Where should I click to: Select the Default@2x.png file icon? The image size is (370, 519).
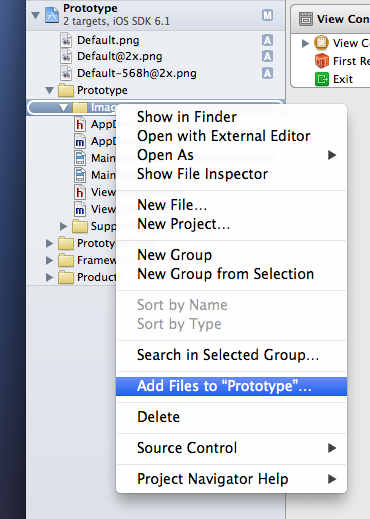tap(66, 56)
